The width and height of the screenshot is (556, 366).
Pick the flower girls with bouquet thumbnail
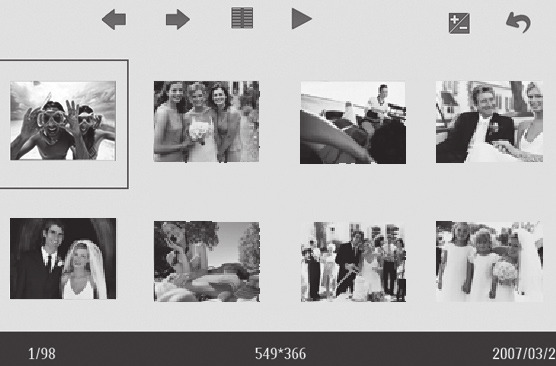(x=489, y=262)
